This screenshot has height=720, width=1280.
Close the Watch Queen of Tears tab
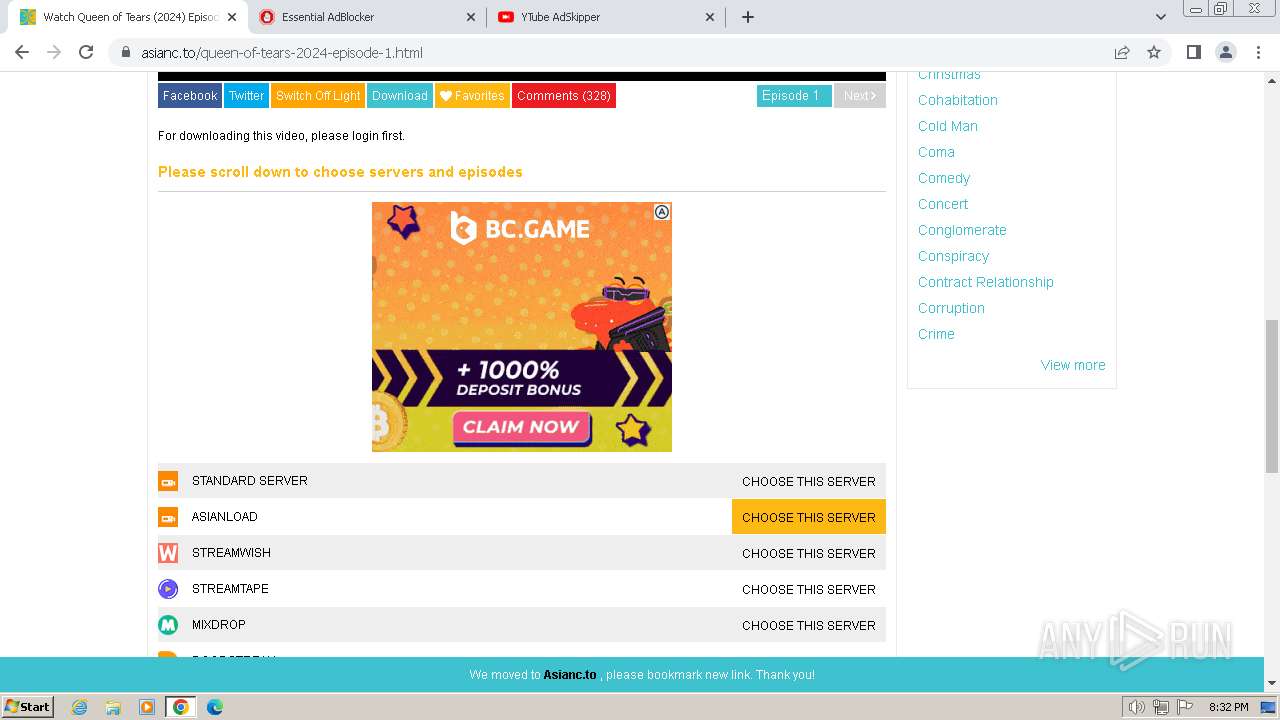coord(232,17)
